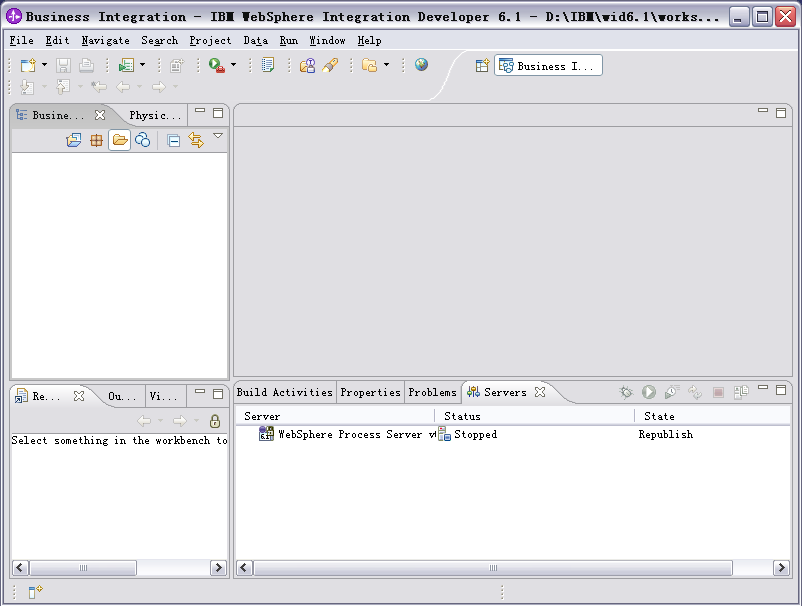802x606 pixels.
Task: Switch to the Physic... view tab
Action: (x=155, y=116)
